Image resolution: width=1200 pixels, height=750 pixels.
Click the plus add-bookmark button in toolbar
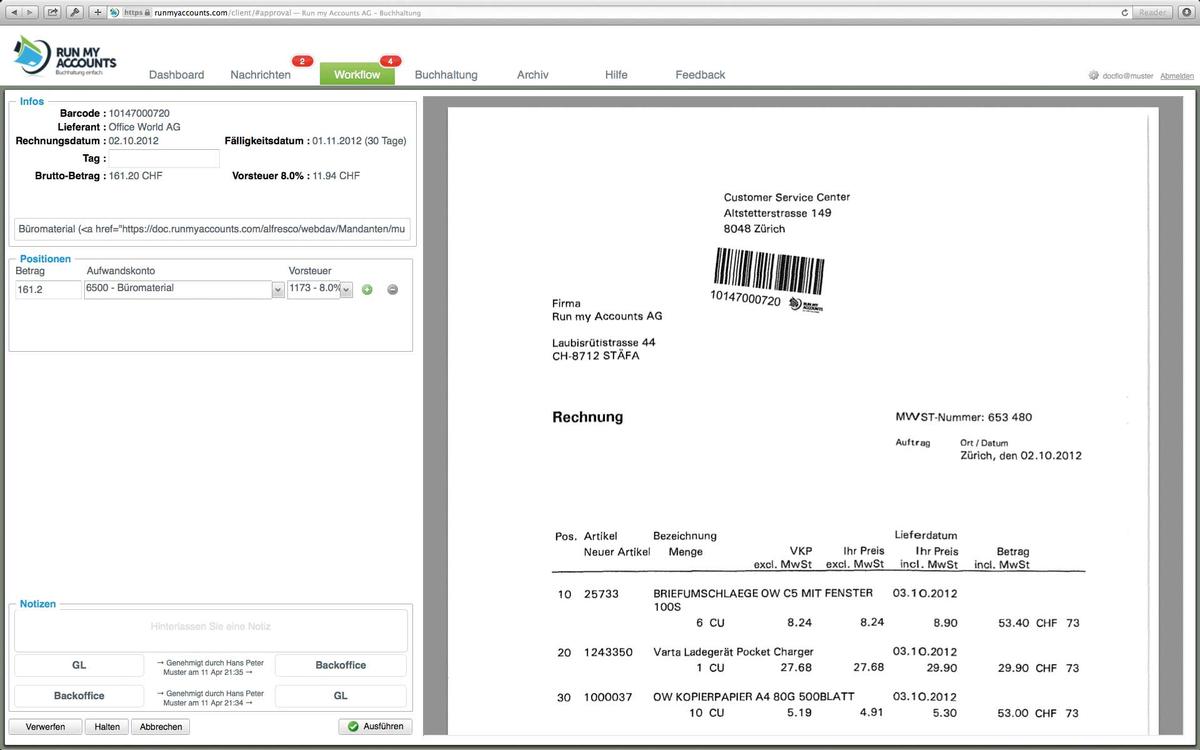[x=97, y=12]
